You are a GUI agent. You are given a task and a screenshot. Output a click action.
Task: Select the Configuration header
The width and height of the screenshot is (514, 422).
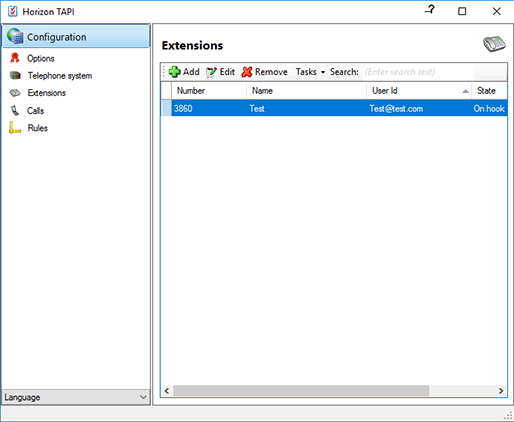point(76,36)
